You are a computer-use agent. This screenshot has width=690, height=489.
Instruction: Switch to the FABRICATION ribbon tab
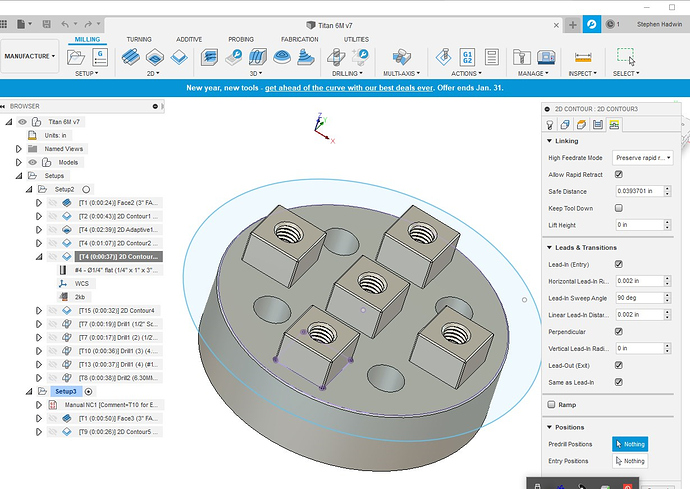coord(300,39)
